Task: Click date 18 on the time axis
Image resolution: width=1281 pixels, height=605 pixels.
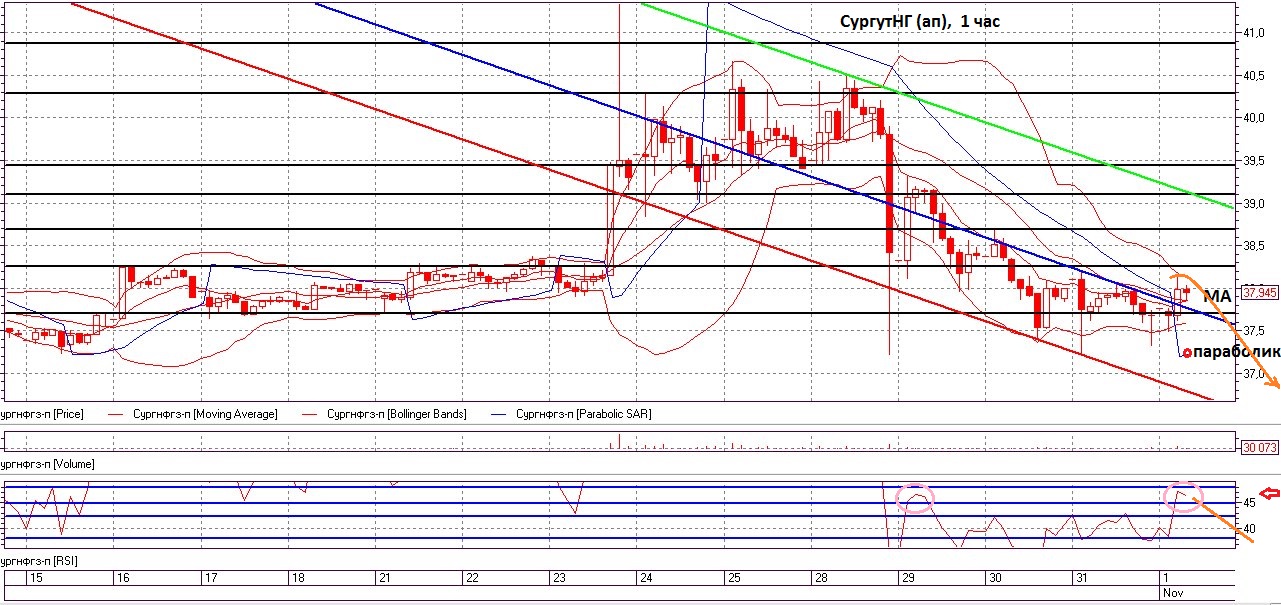Action: tap(298, 579)
